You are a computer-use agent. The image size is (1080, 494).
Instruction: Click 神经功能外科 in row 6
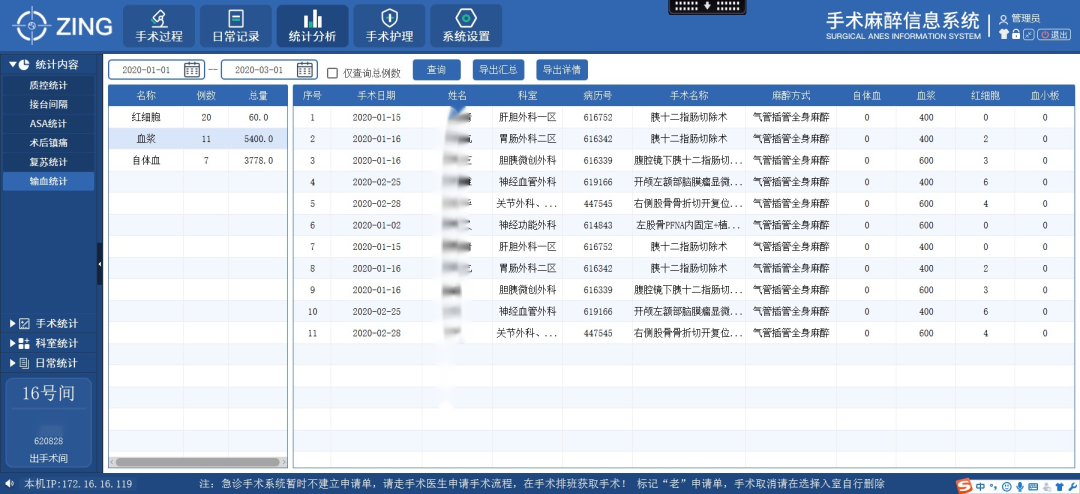527,225
